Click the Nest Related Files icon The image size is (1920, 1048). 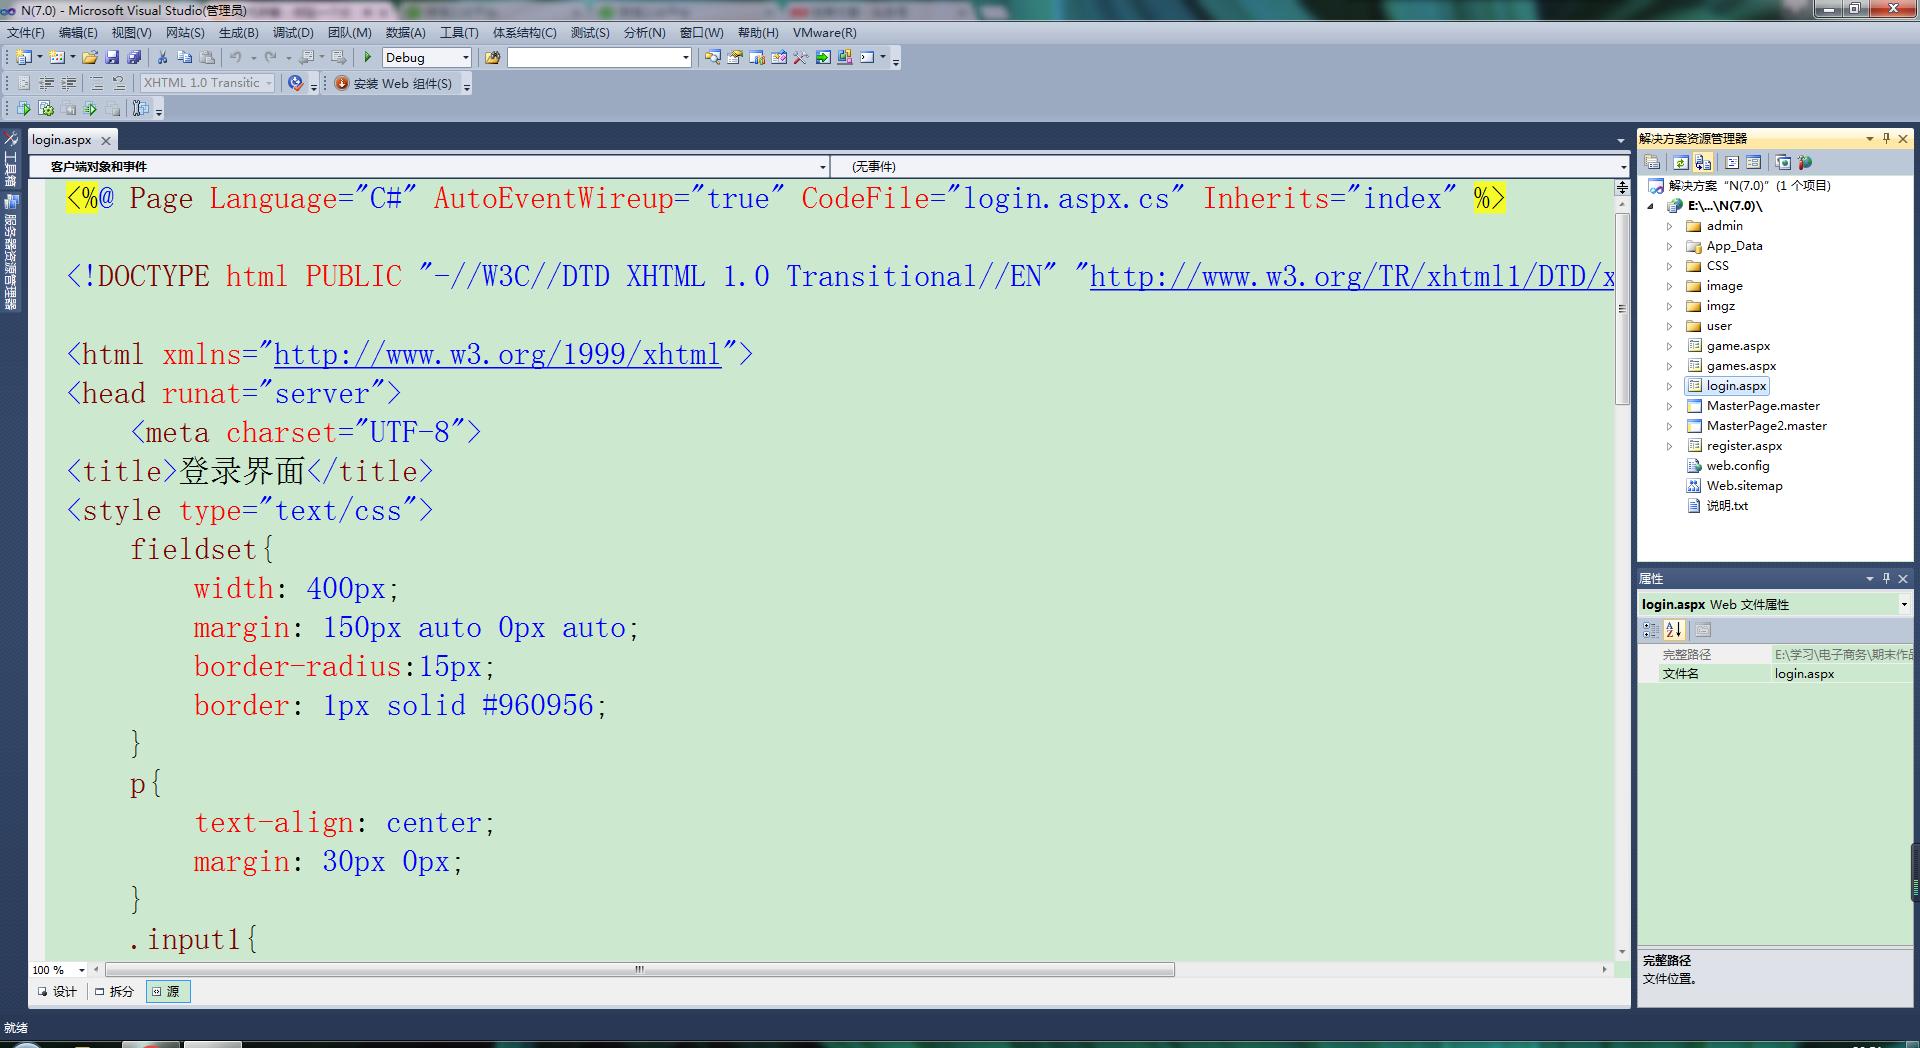point(1703,163)
